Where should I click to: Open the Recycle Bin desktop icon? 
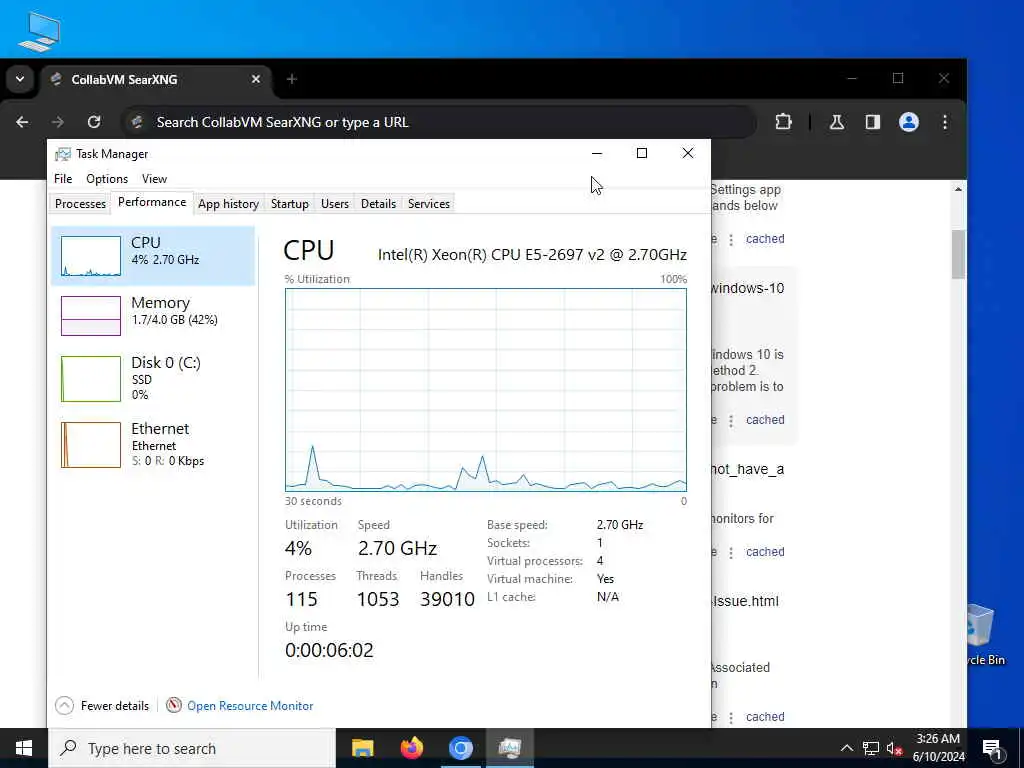[985, 633]
